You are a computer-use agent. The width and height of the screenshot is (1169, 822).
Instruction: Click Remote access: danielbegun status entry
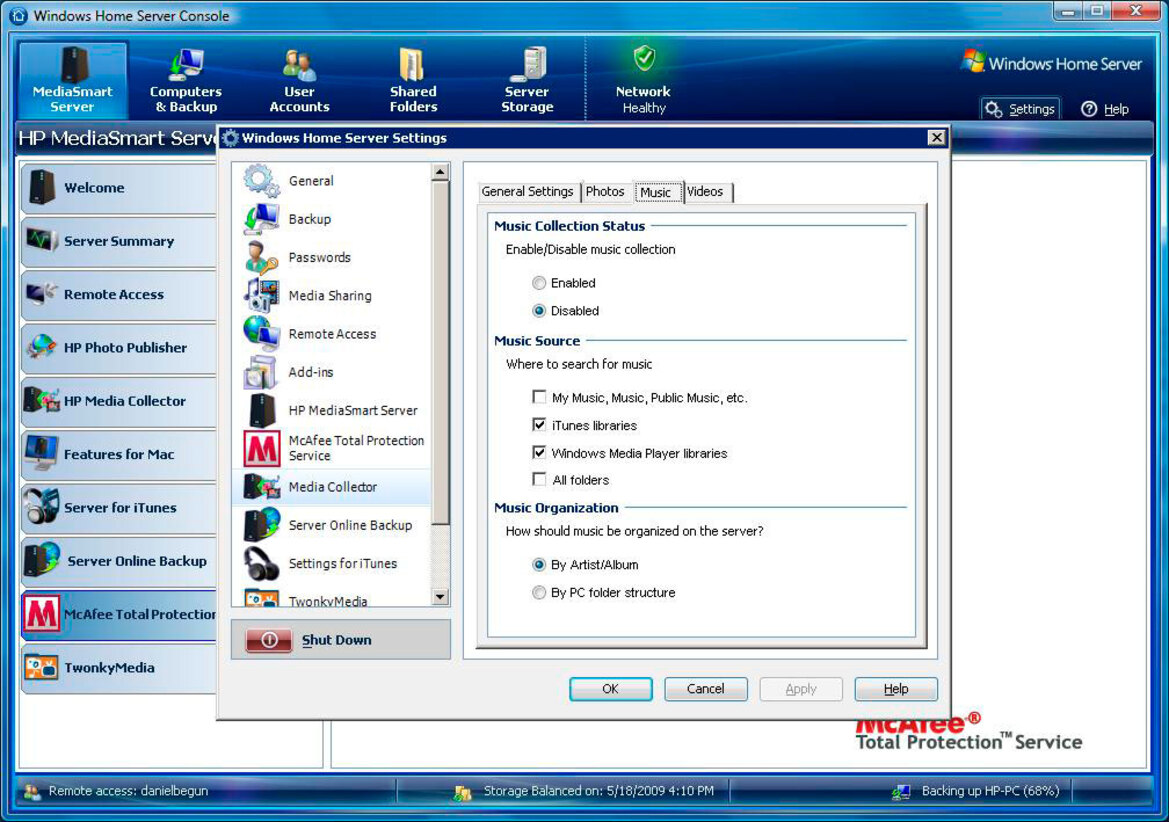[116, 791]
